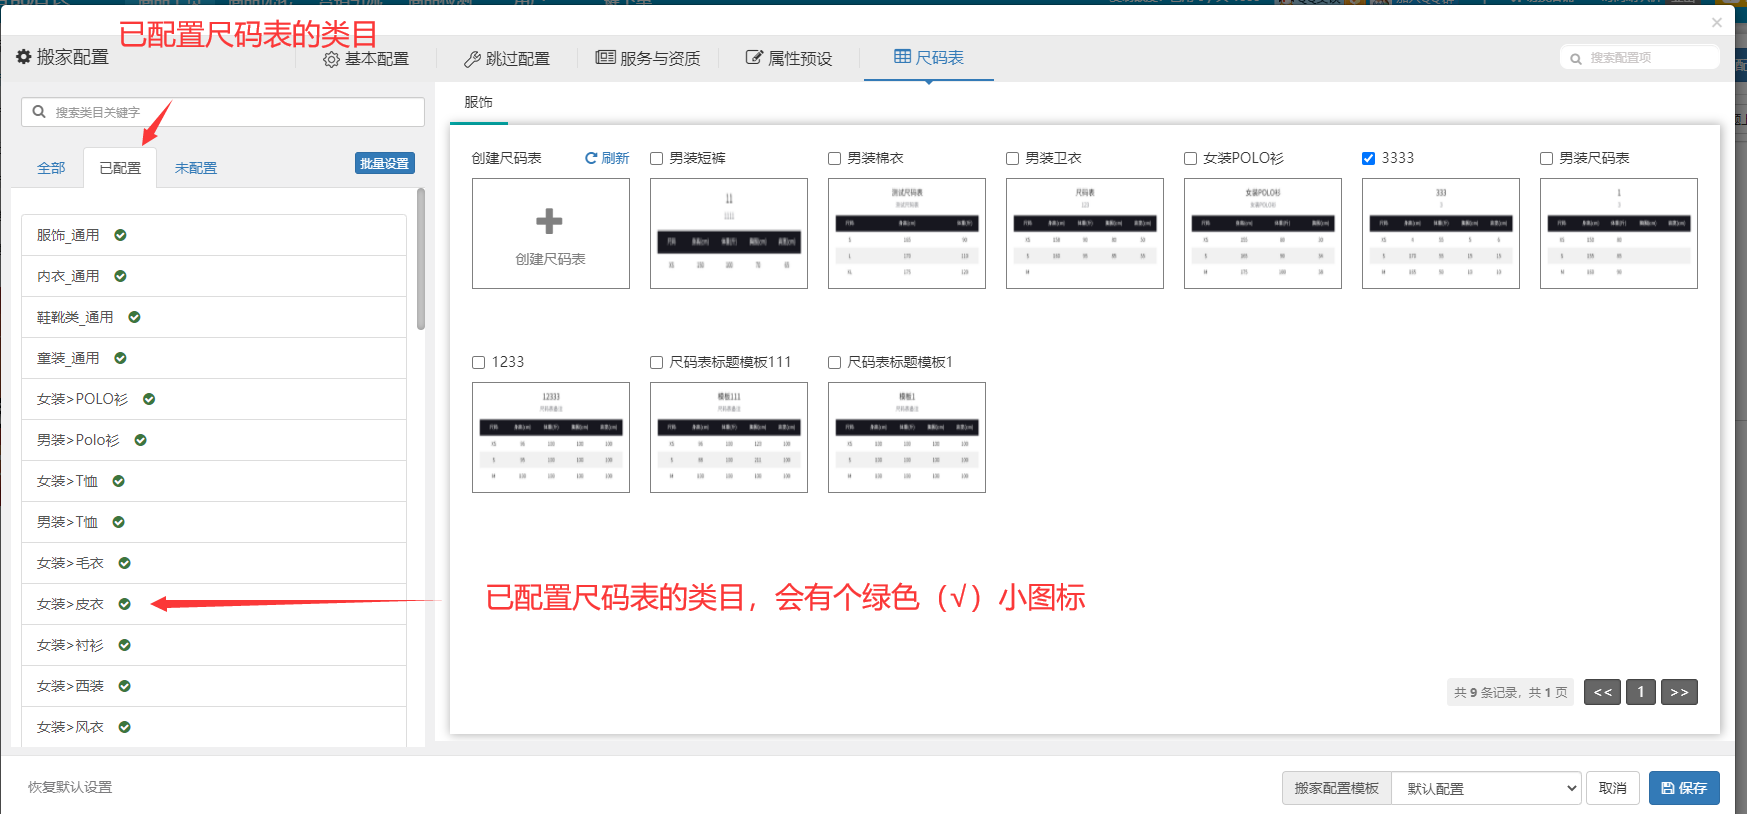The image size is (1747, 814).
Task: Tick the 尺码表标题模板111 checkbox
Action: [657, 362]
